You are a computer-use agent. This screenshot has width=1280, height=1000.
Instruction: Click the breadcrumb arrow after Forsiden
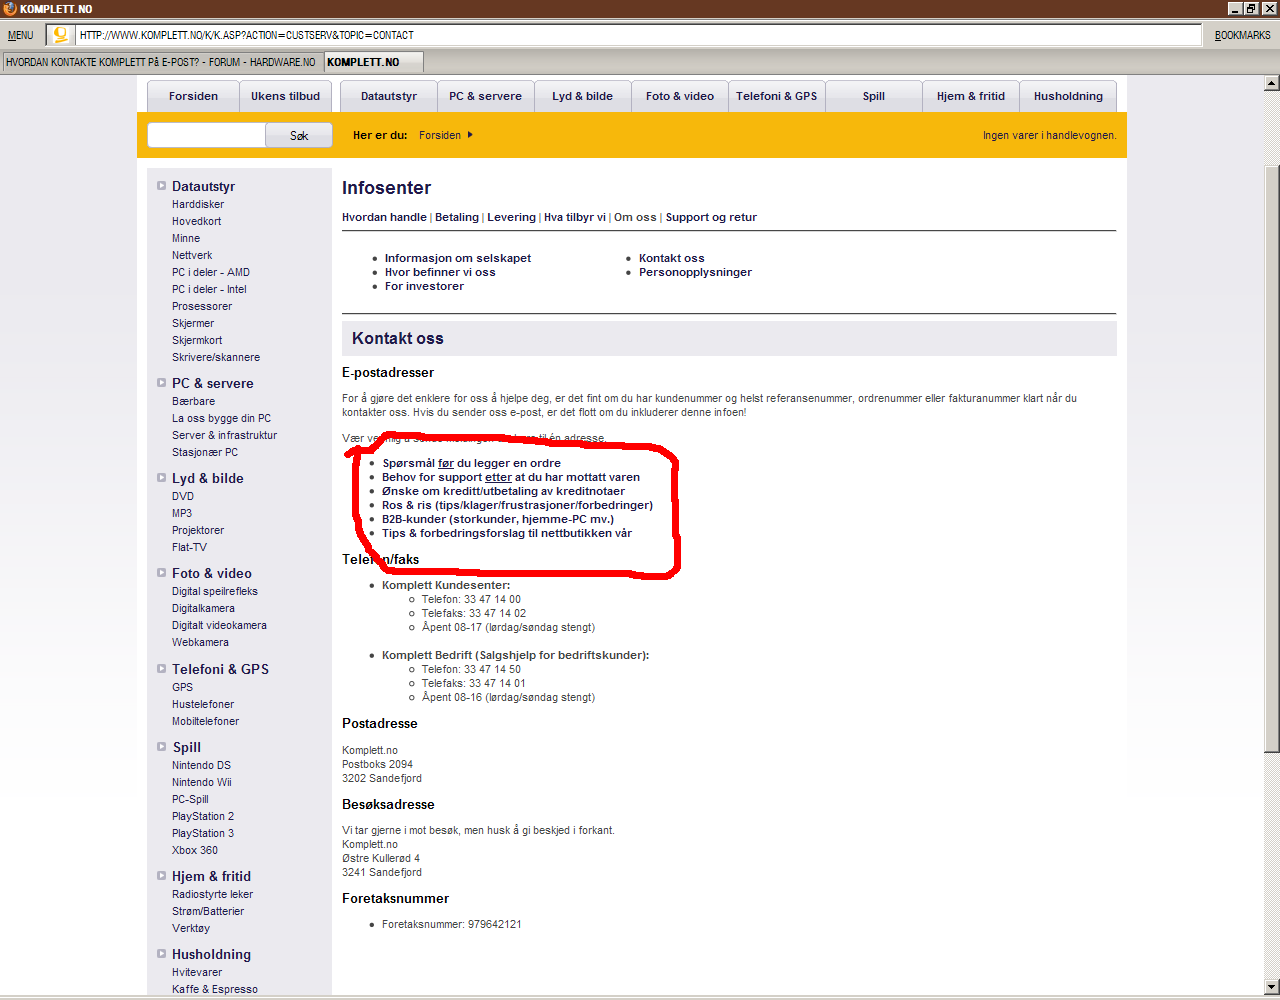click(x=470, y=135)
